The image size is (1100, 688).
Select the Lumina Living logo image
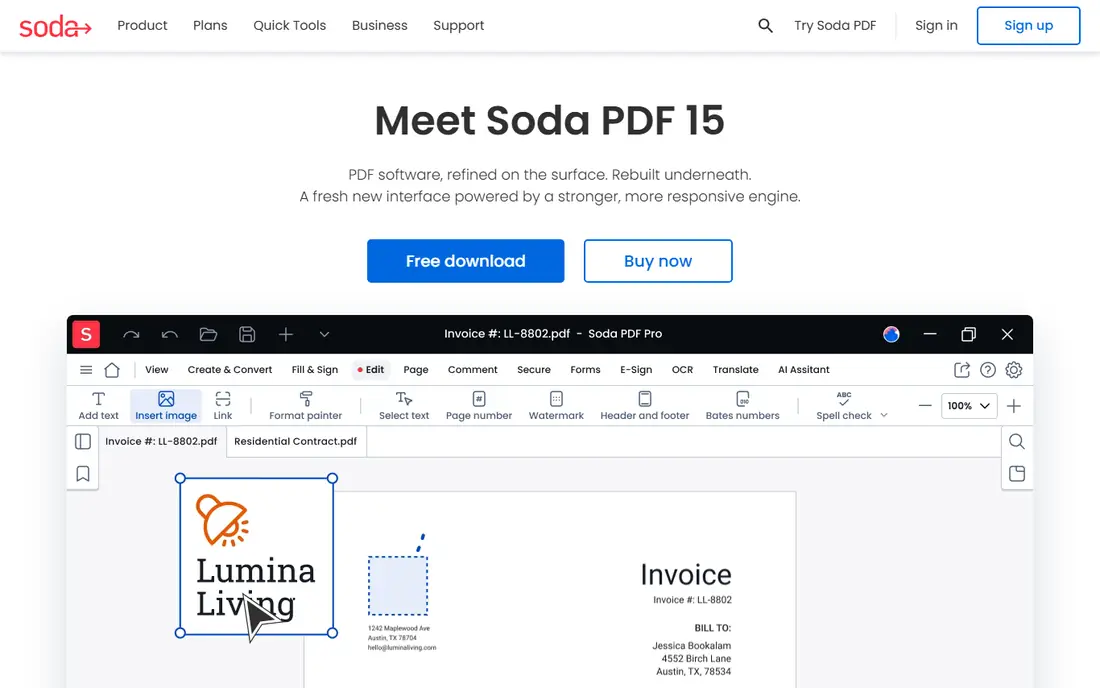point(256,555)
